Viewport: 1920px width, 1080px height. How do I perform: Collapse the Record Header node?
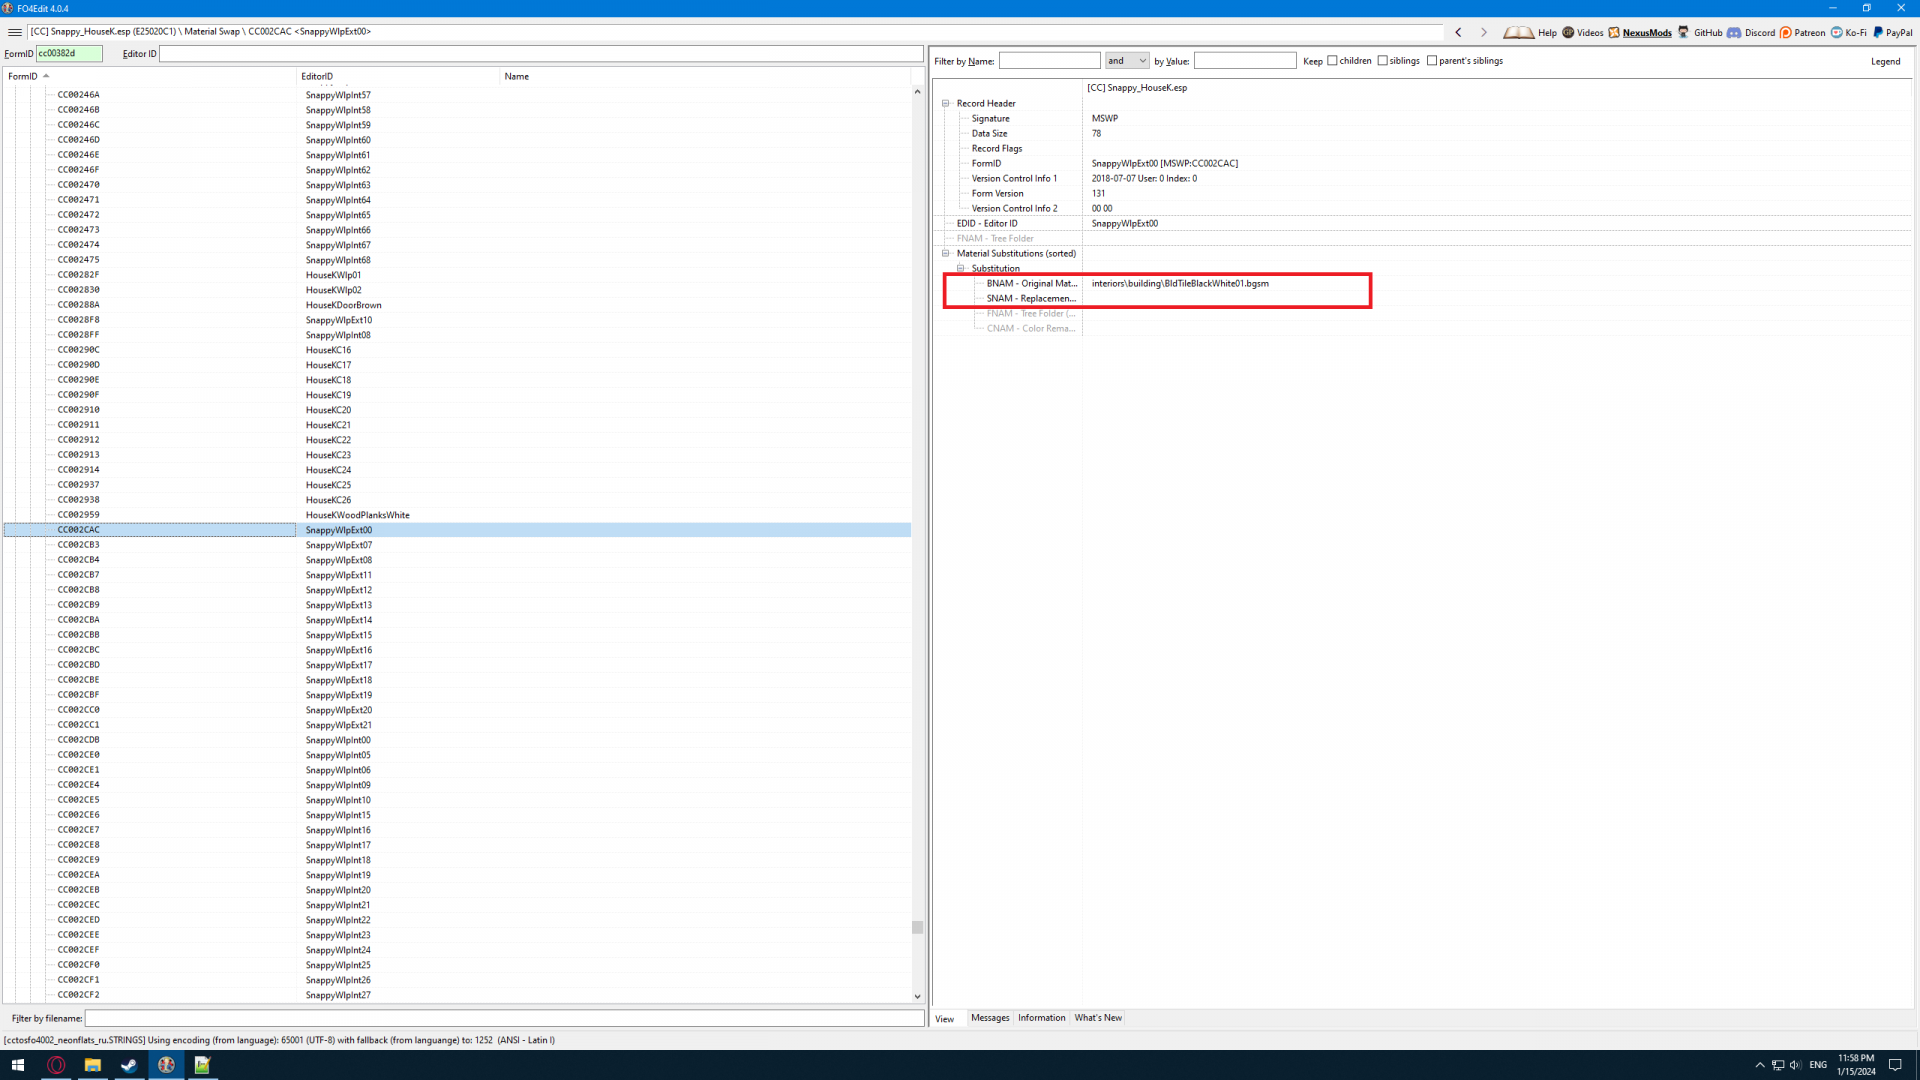[x=945, y=103]
